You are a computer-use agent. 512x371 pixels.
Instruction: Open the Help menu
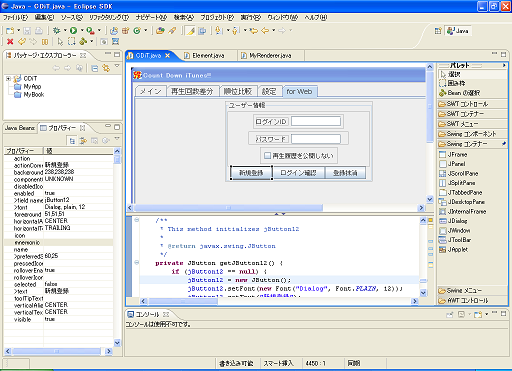tap(315, 17)
